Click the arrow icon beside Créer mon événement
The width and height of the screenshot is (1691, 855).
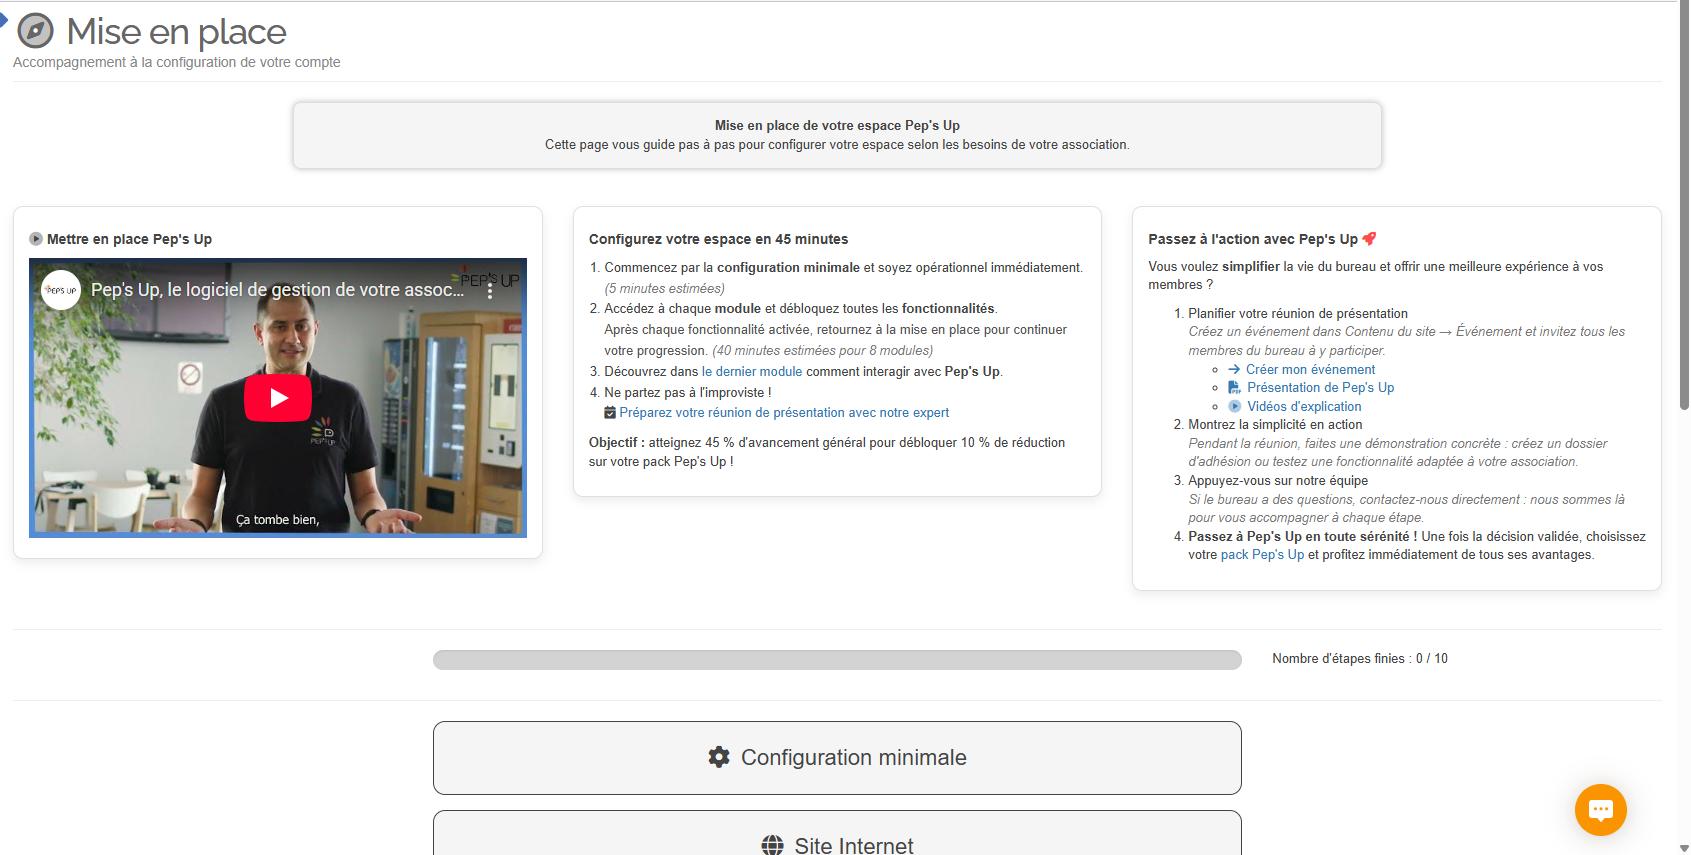pos(1234,369)
